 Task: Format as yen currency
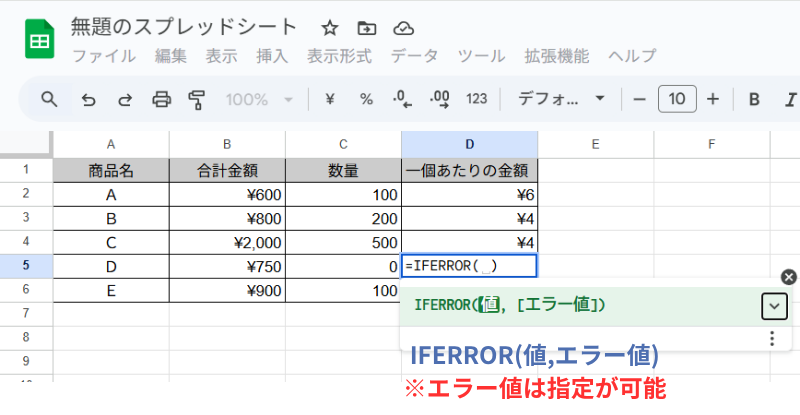pyautogui.click(x=329, y=99)
